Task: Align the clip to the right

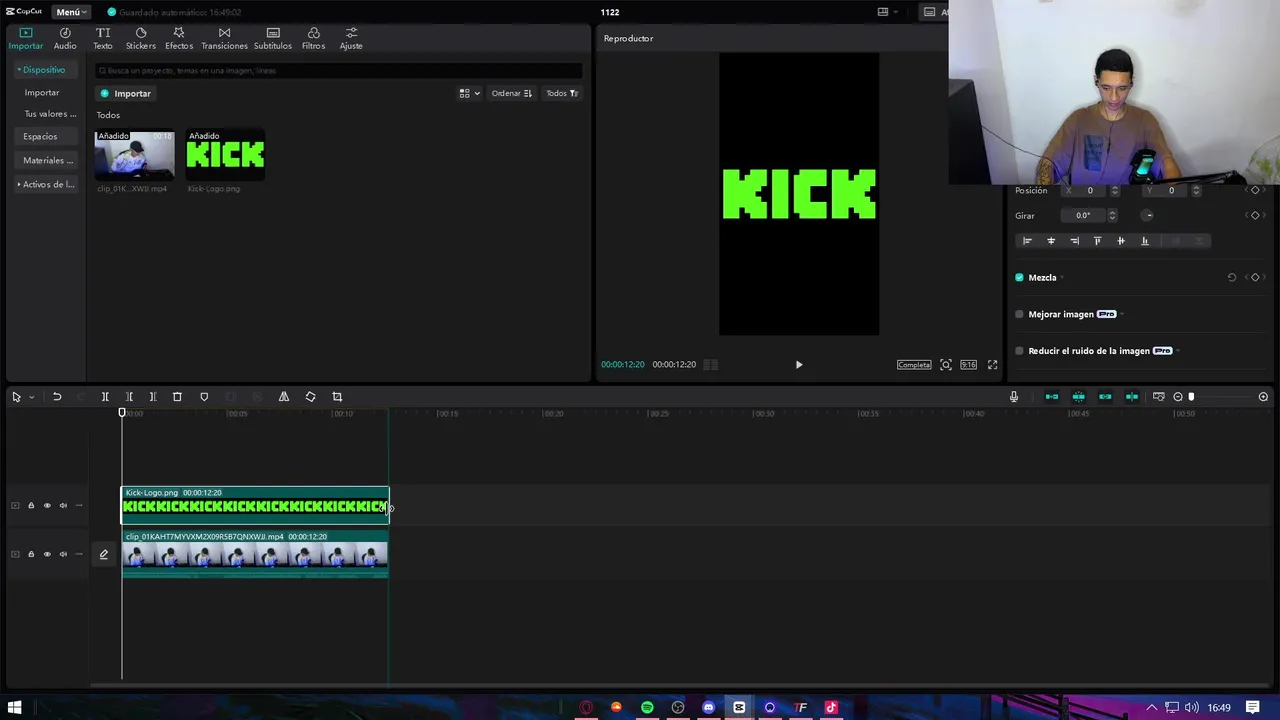Action: (x=1074, y=241)
